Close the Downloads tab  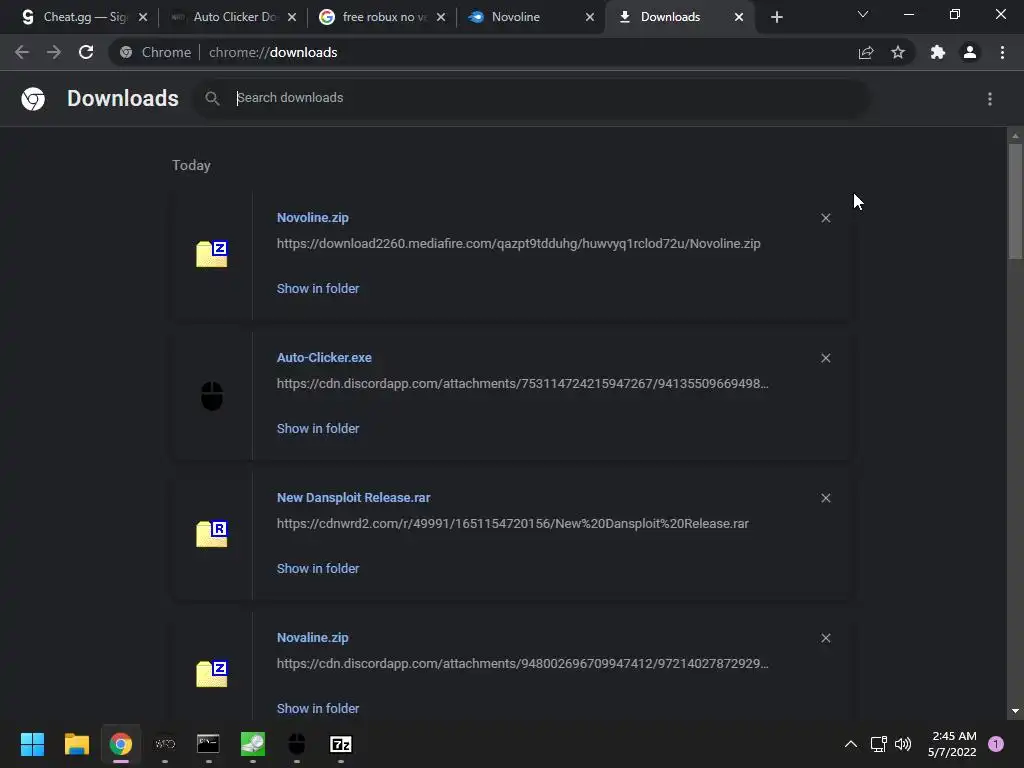click(x=739, y=18)
